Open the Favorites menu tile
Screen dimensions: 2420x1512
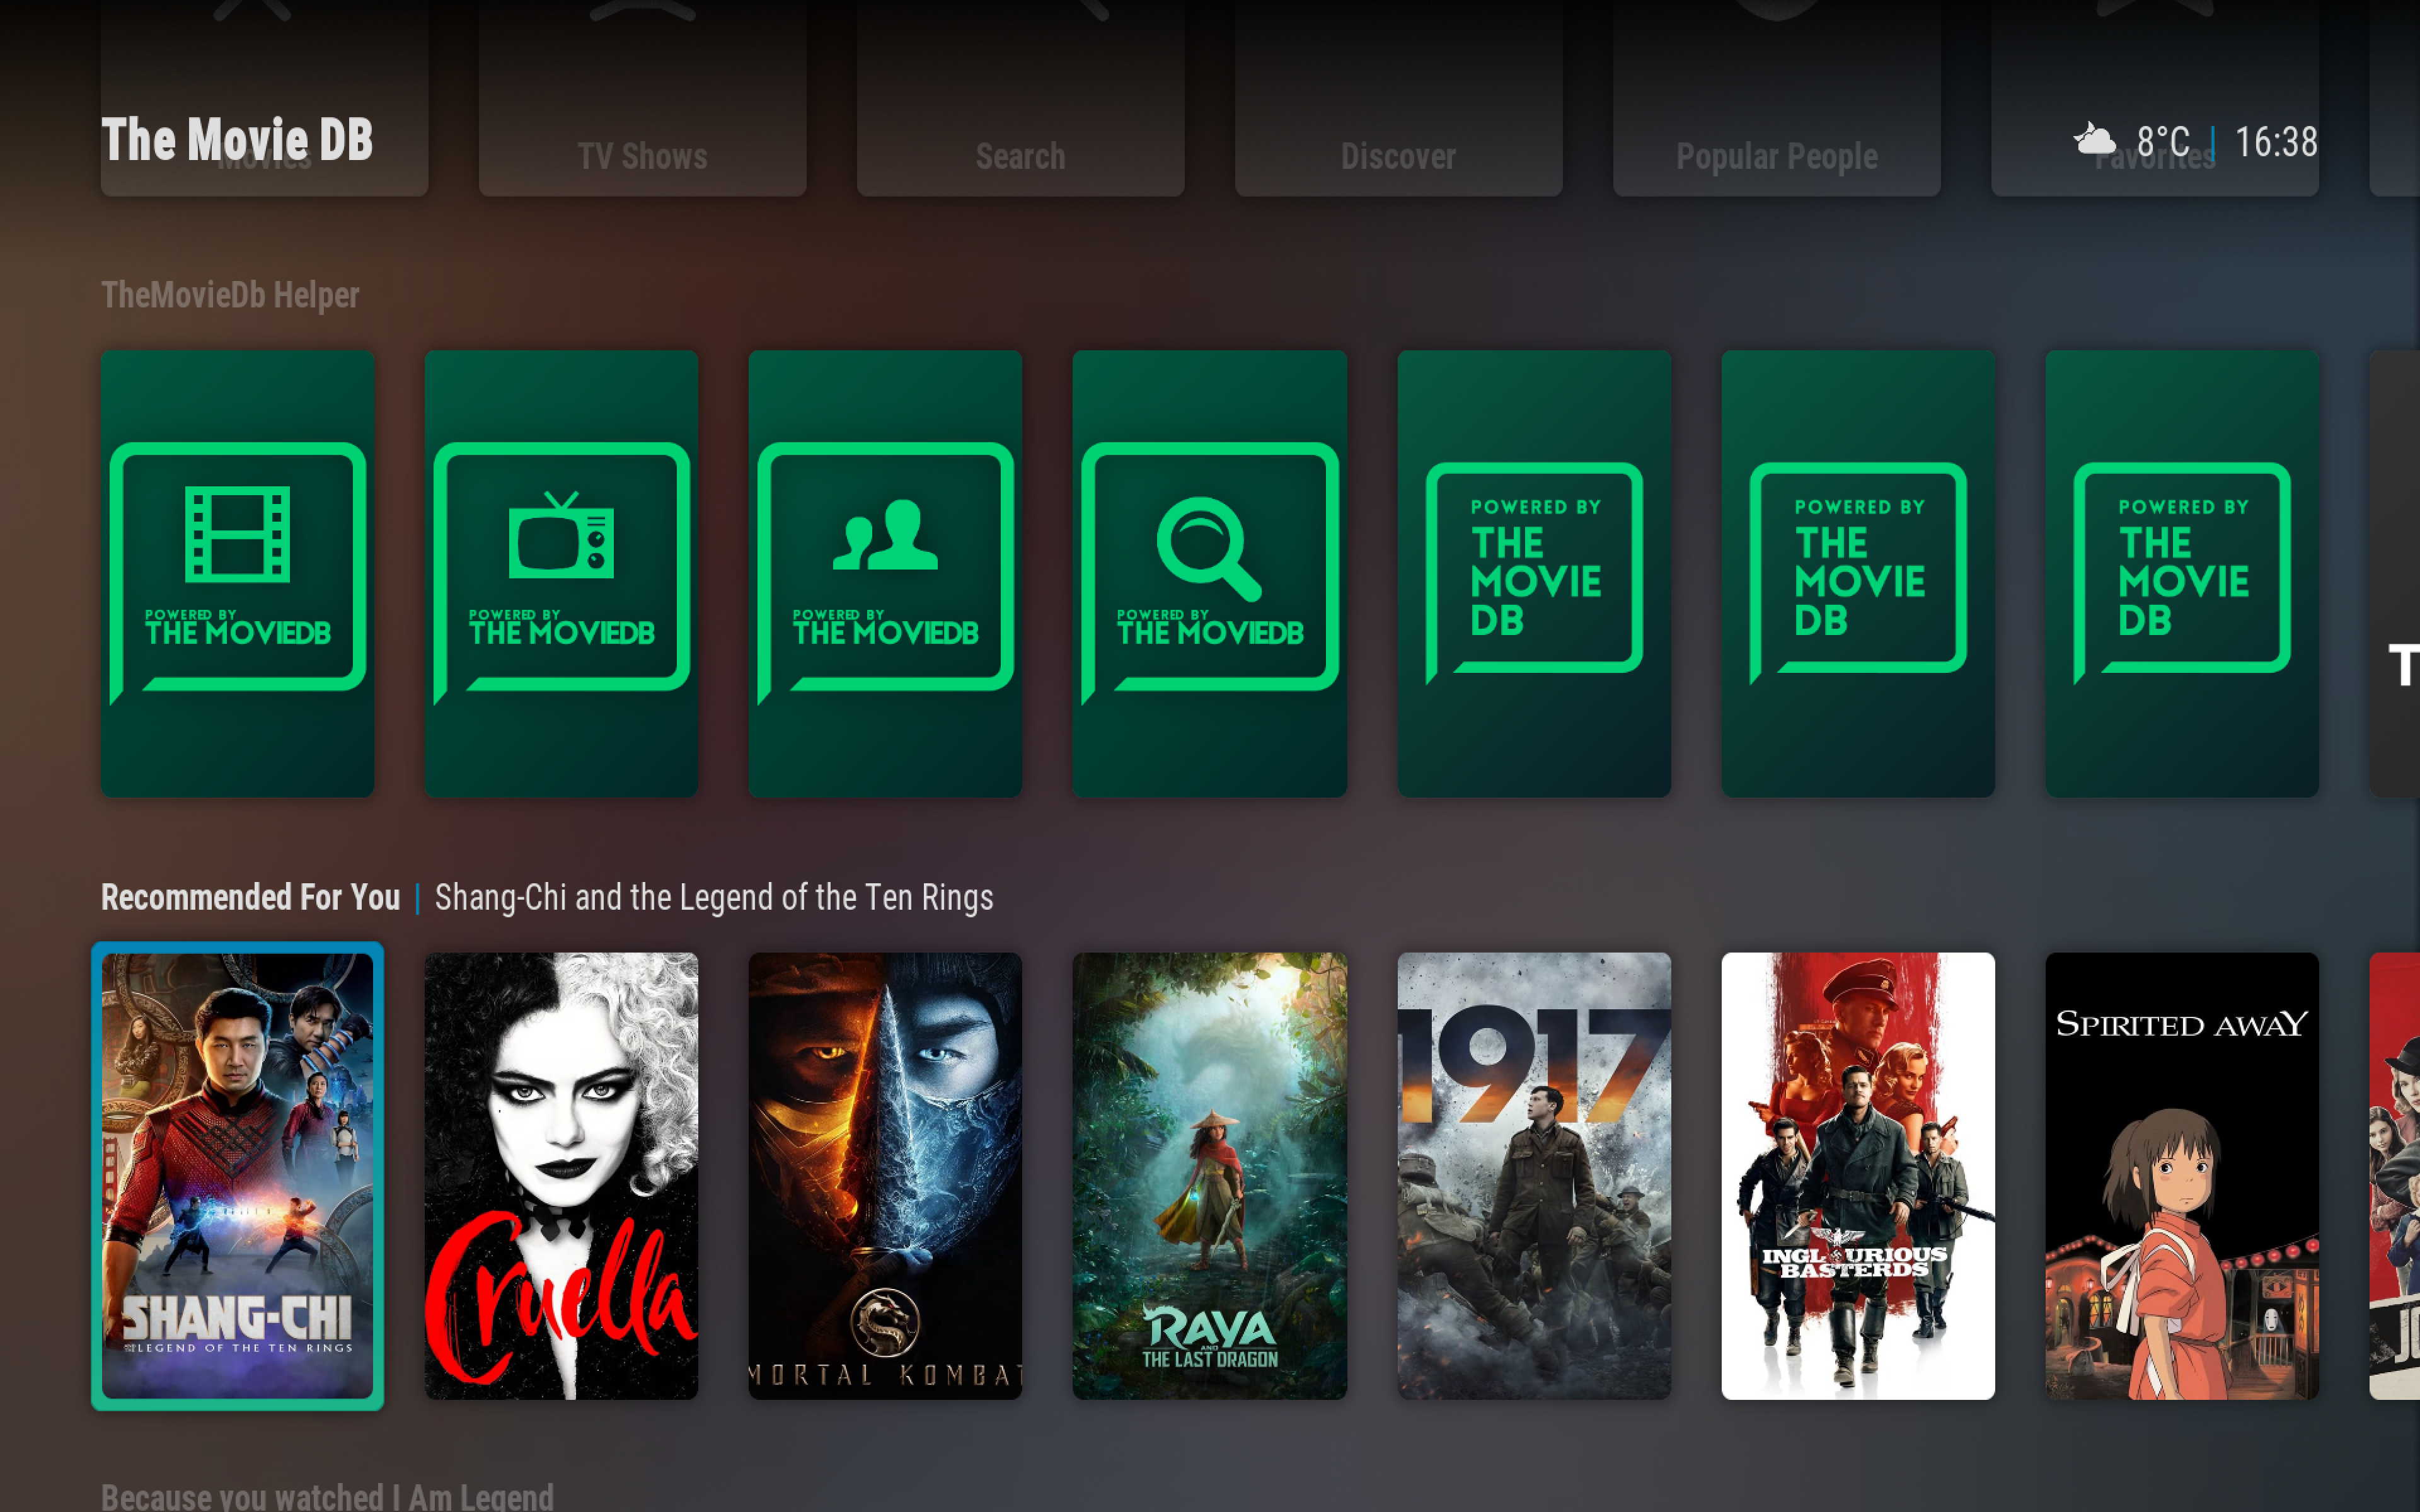click(x=2154, y=98)
